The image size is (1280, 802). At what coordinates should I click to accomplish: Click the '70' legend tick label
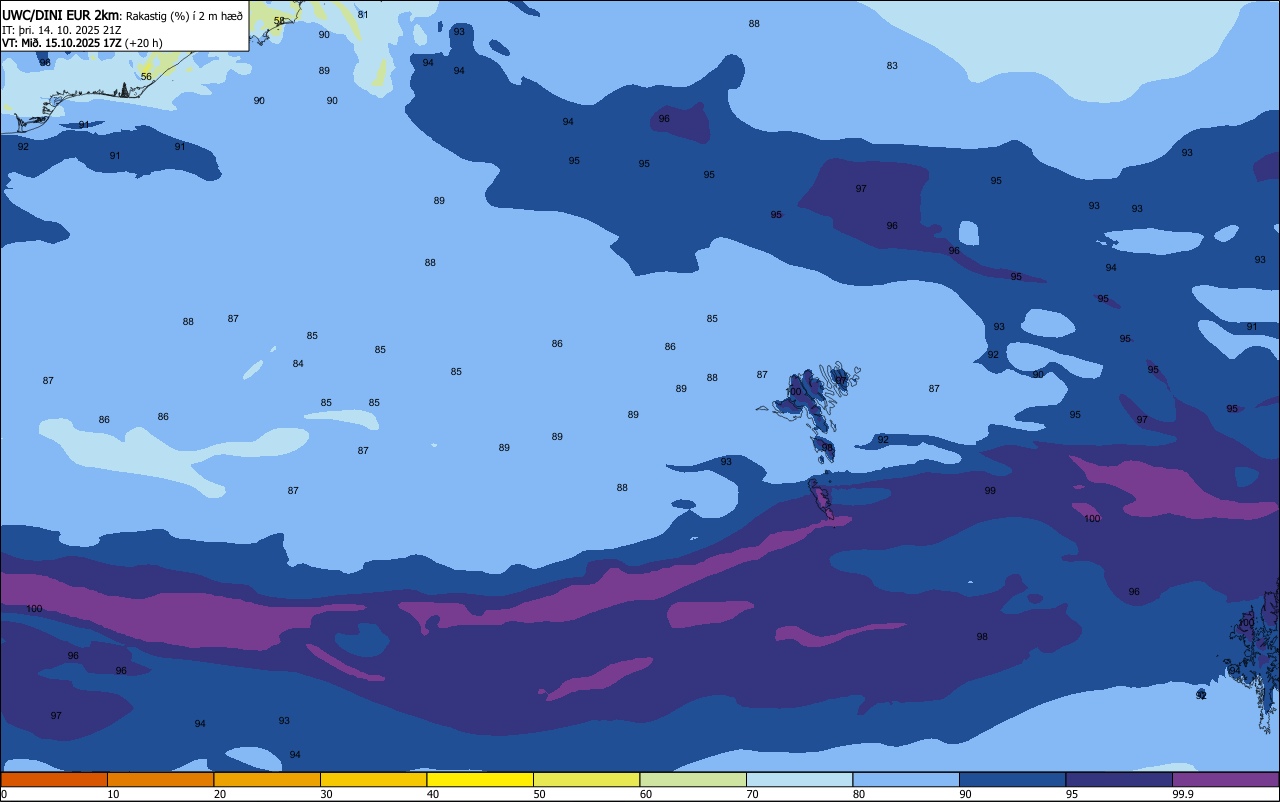(x=752, y=794)
